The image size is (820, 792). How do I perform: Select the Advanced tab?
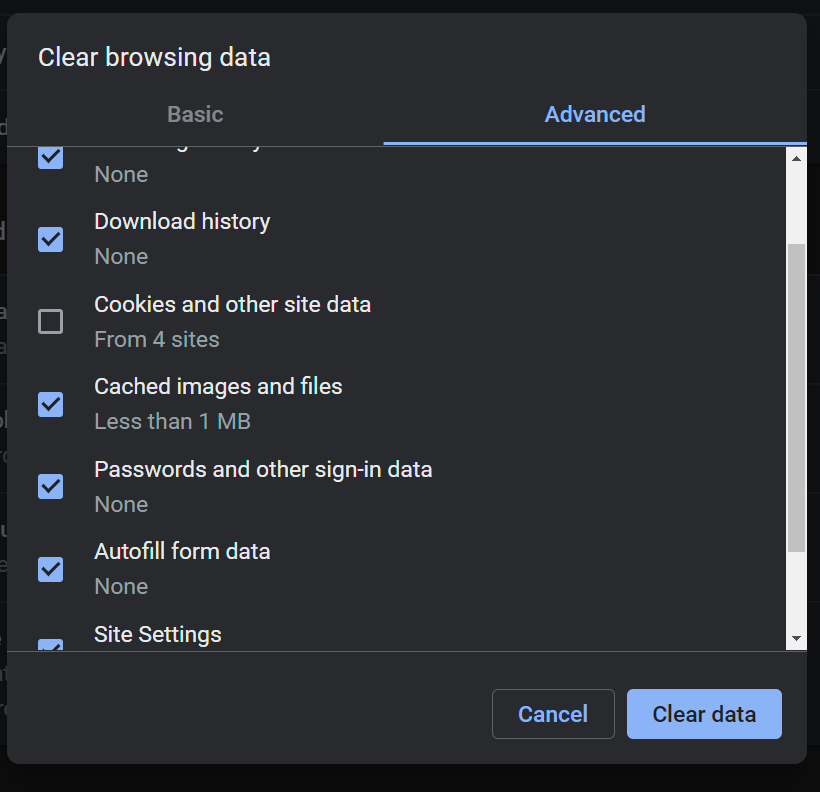point(595,114)
